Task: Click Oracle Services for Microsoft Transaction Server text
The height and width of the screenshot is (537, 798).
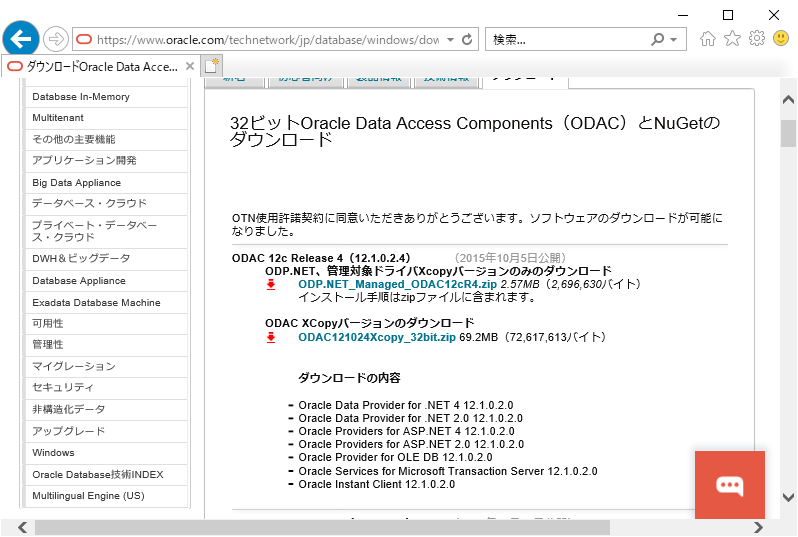Action: pyautogui.click(x=448, y=471)
